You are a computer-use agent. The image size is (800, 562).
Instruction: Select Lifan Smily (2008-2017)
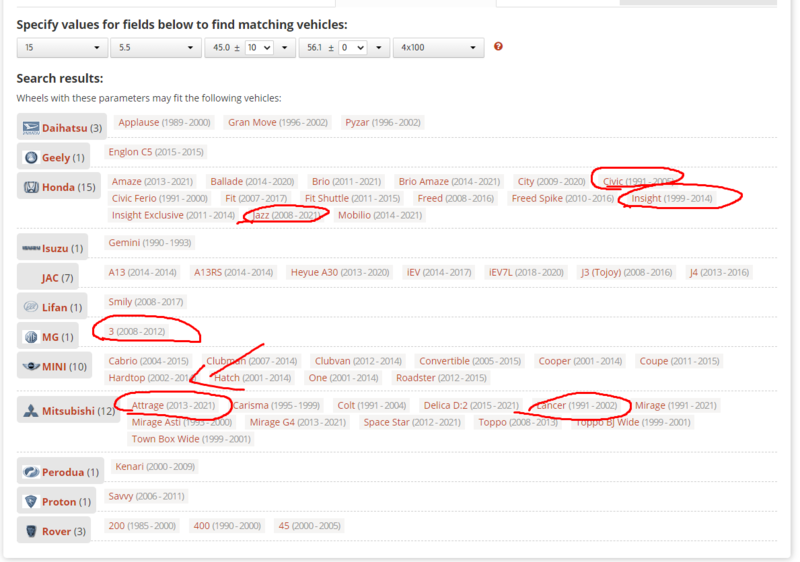click(145, 302)
